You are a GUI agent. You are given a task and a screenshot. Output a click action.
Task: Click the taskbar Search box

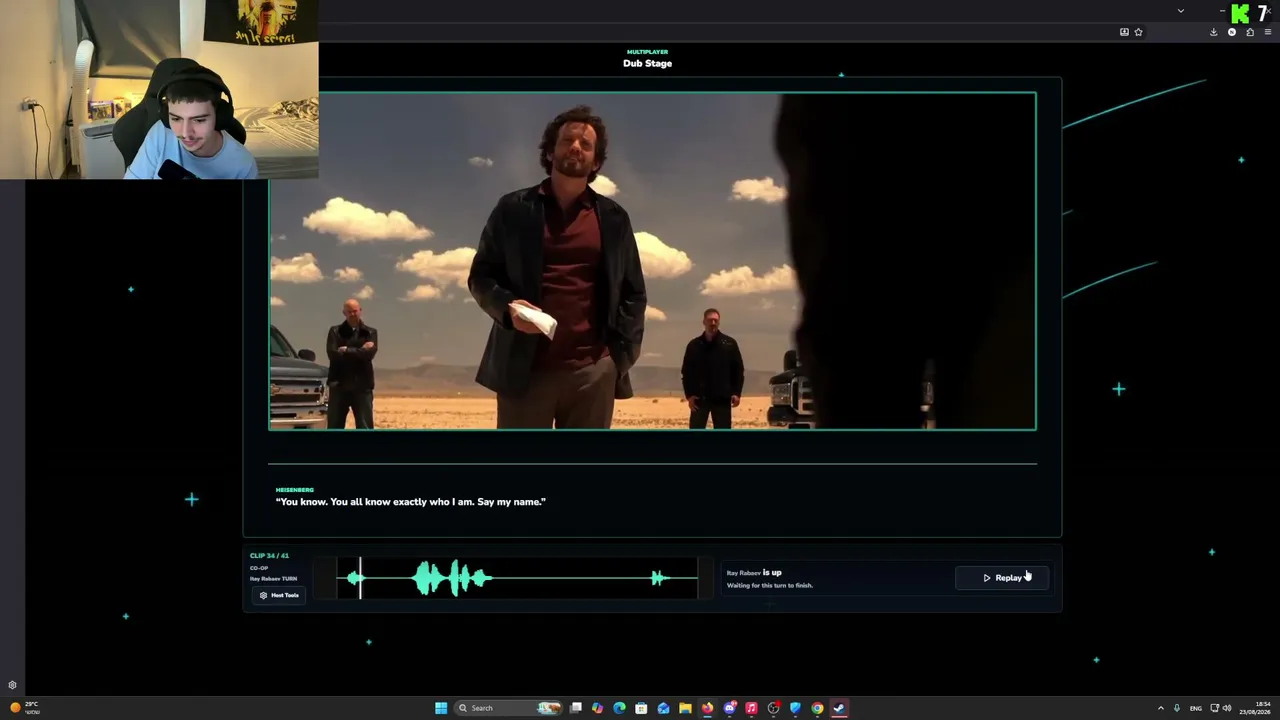coord(508,708)
